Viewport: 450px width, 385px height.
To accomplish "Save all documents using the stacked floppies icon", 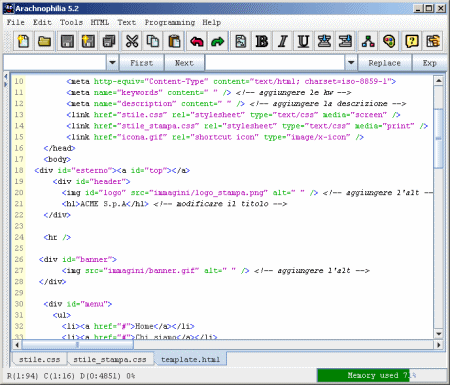I will coord(109,41).
